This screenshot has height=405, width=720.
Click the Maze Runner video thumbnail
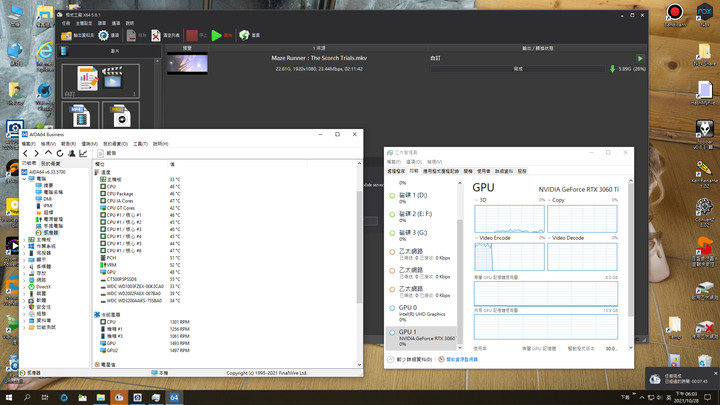(x=187, y=63)
